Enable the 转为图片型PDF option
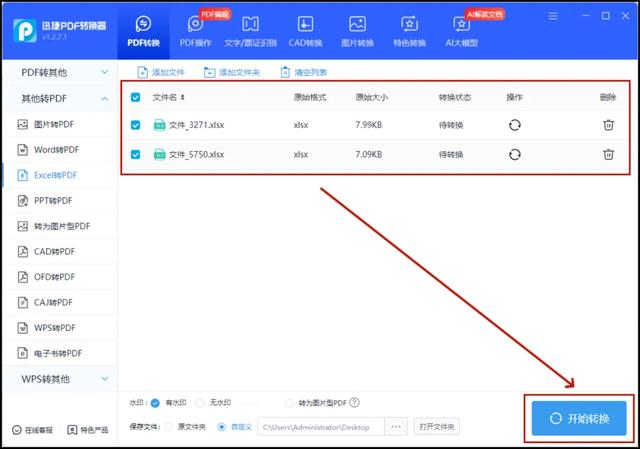This screenshot has width=640, height=449. pyautogui.click(x=289, y=403)
